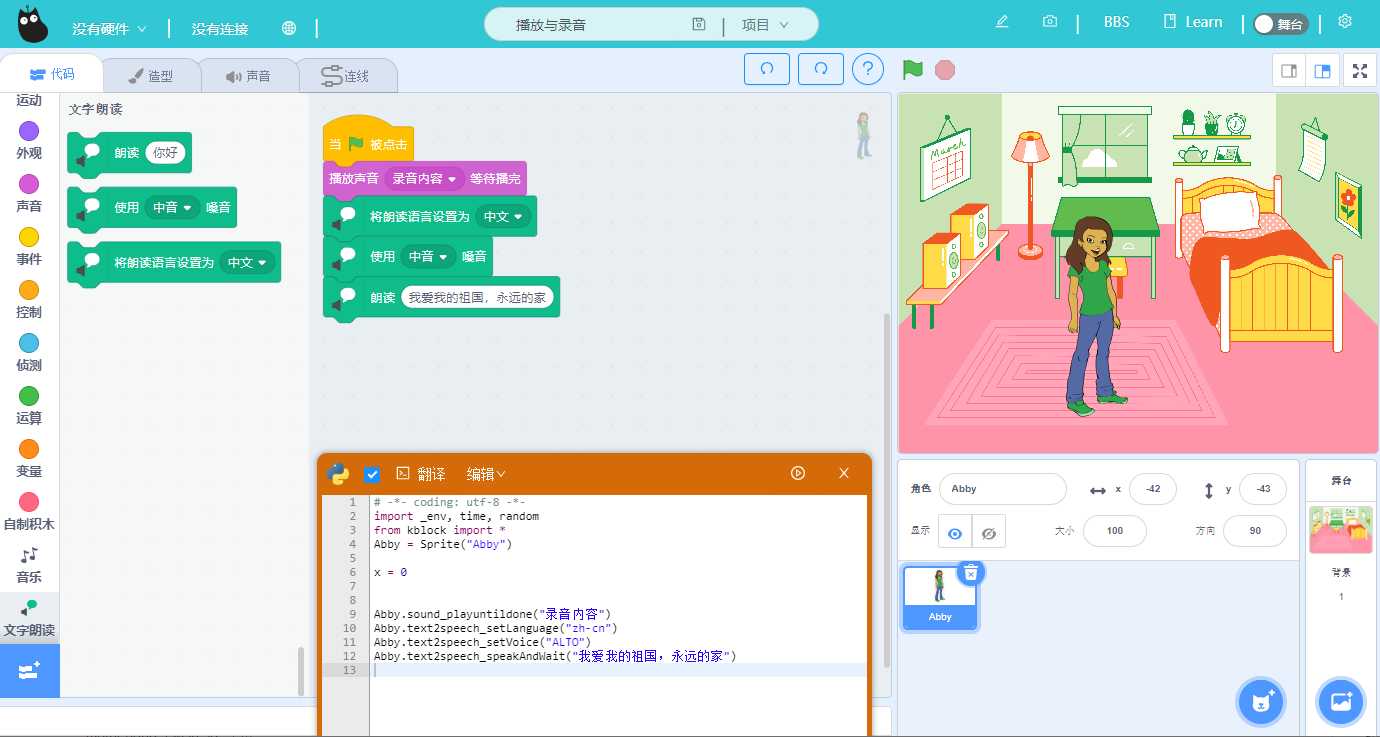The image size is (1380, 737).
Task: Select the 外观 (Looks) block category
Action: 29,140
